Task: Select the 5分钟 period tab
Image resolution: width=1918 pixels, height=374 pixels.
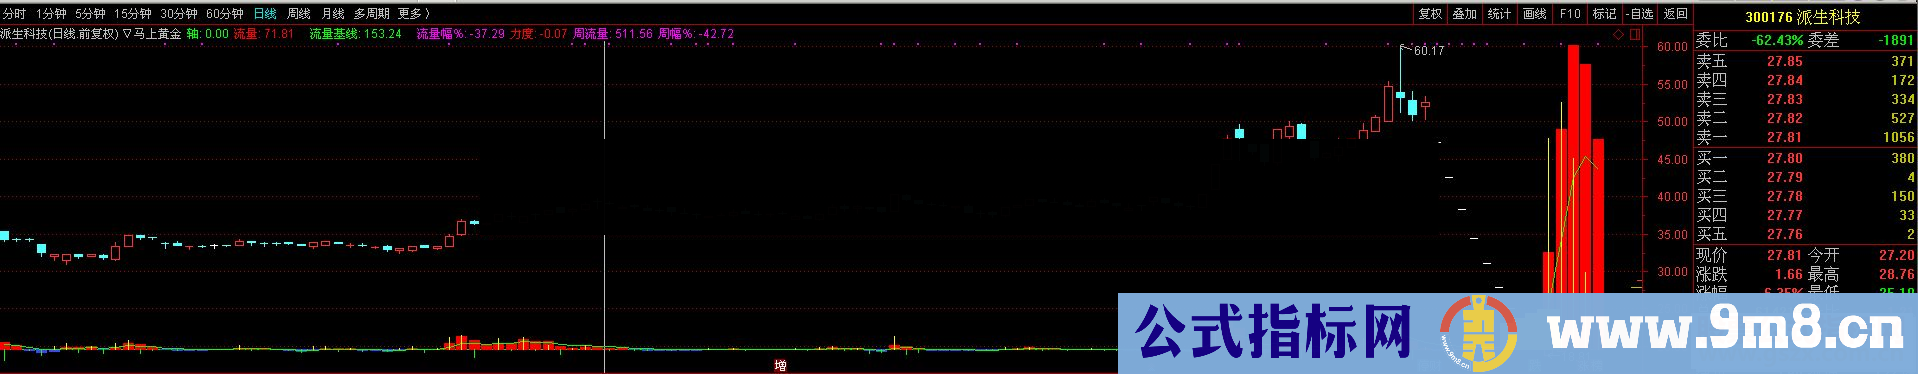Action: 90,13
